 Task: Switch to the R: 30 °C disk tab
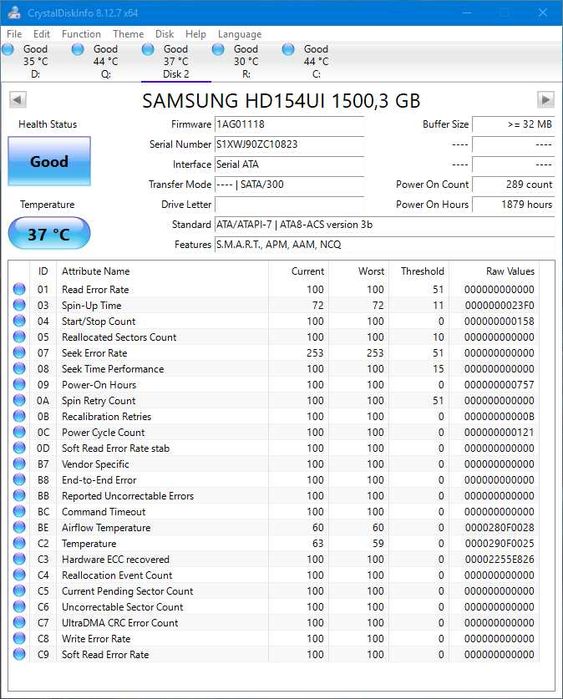coord(246,62)
